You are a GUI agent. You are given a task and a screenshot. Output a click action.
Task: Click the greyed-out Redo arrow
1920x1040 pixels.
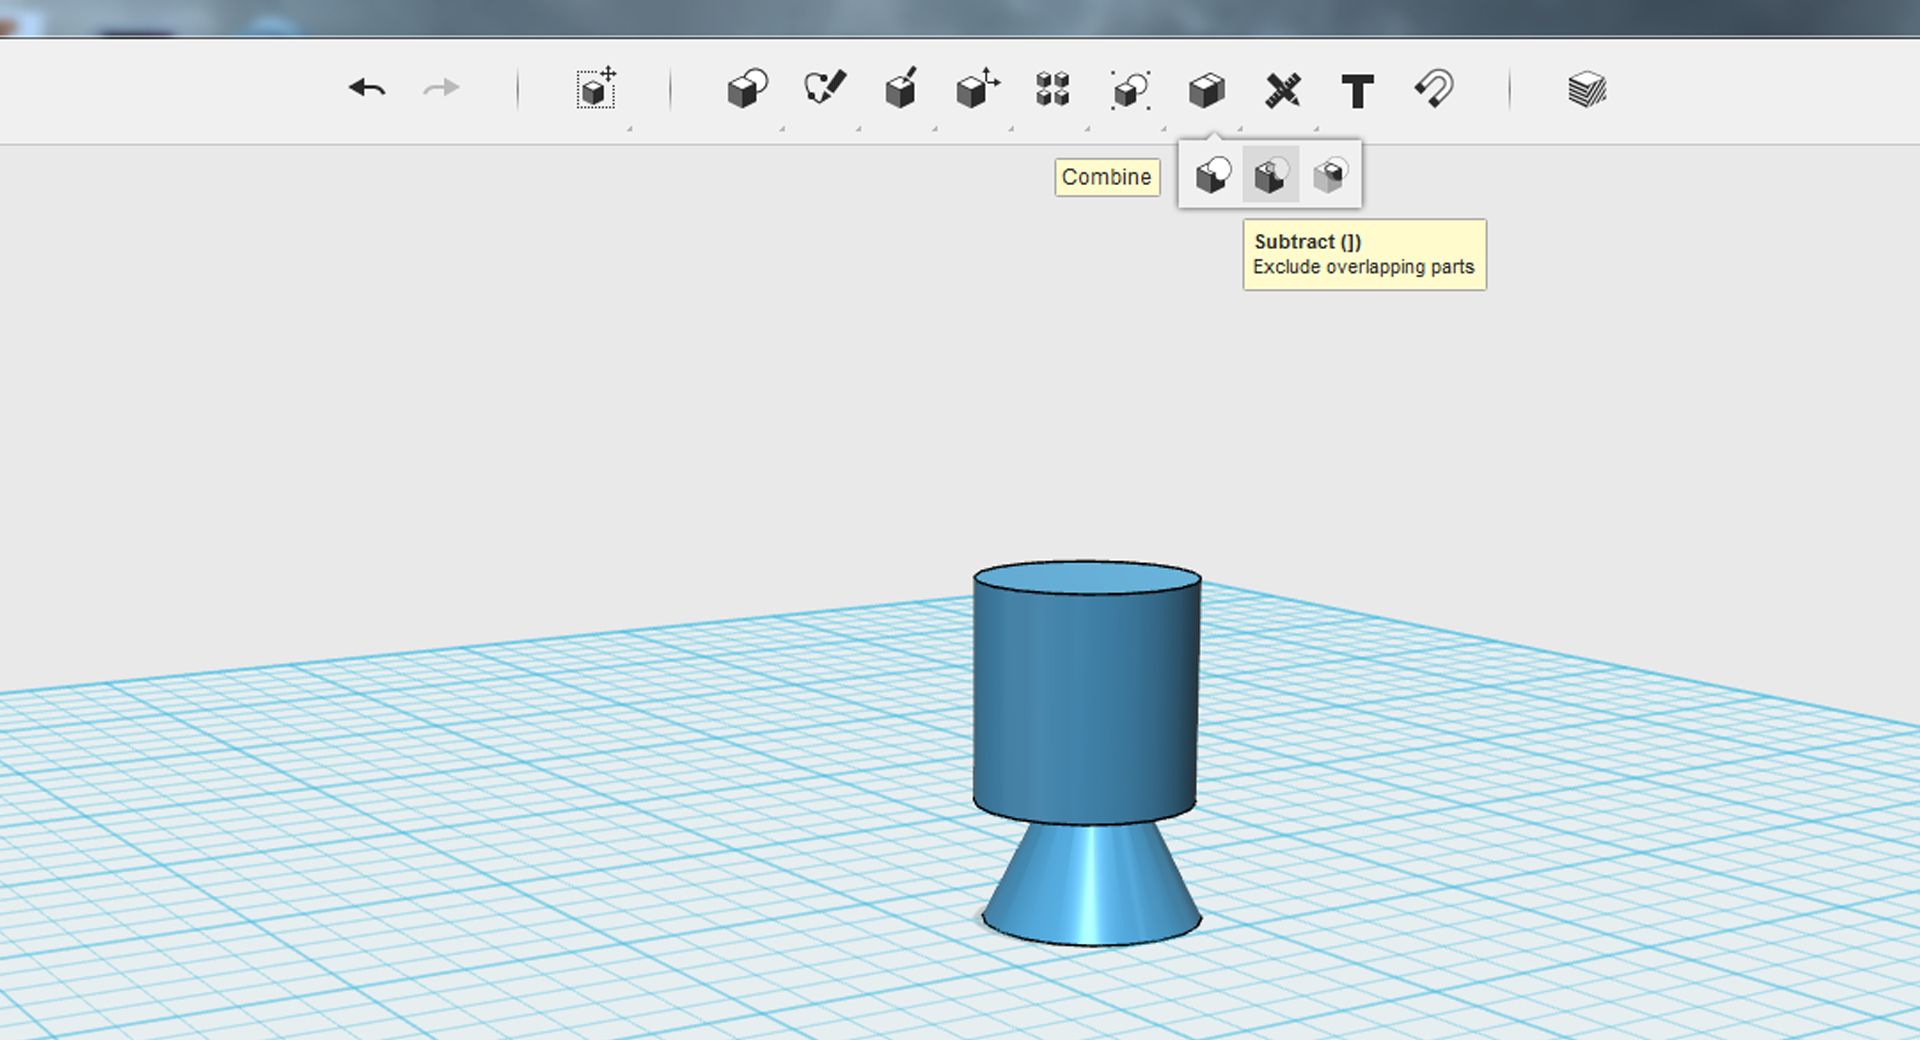pos(441,89)
